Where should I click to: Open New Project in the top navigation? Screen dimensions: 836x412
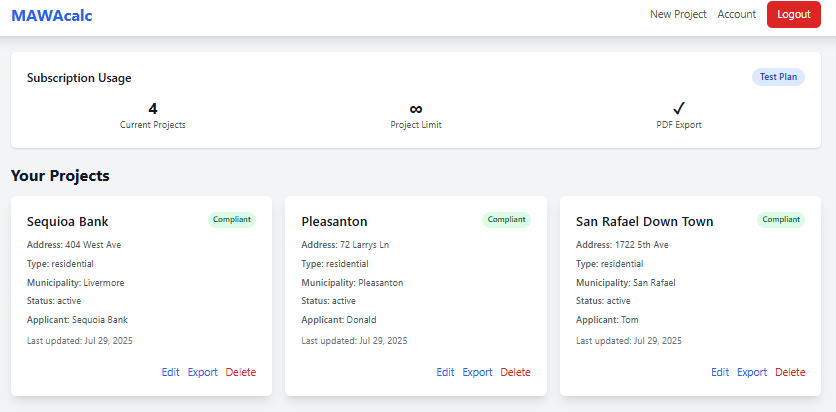[x=678, y=14]
